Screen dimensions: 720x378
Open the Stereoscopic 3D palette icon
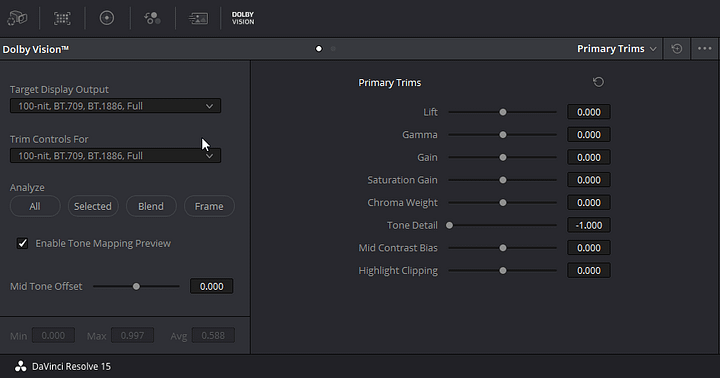click(17, 18)
